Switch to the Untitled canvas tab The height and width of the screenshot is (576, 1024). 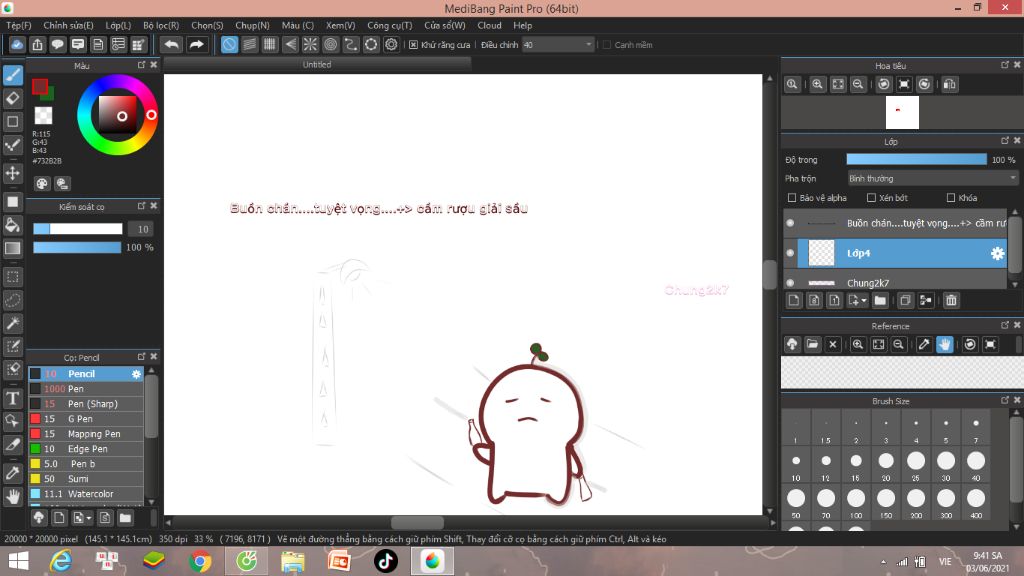point(317,65)
